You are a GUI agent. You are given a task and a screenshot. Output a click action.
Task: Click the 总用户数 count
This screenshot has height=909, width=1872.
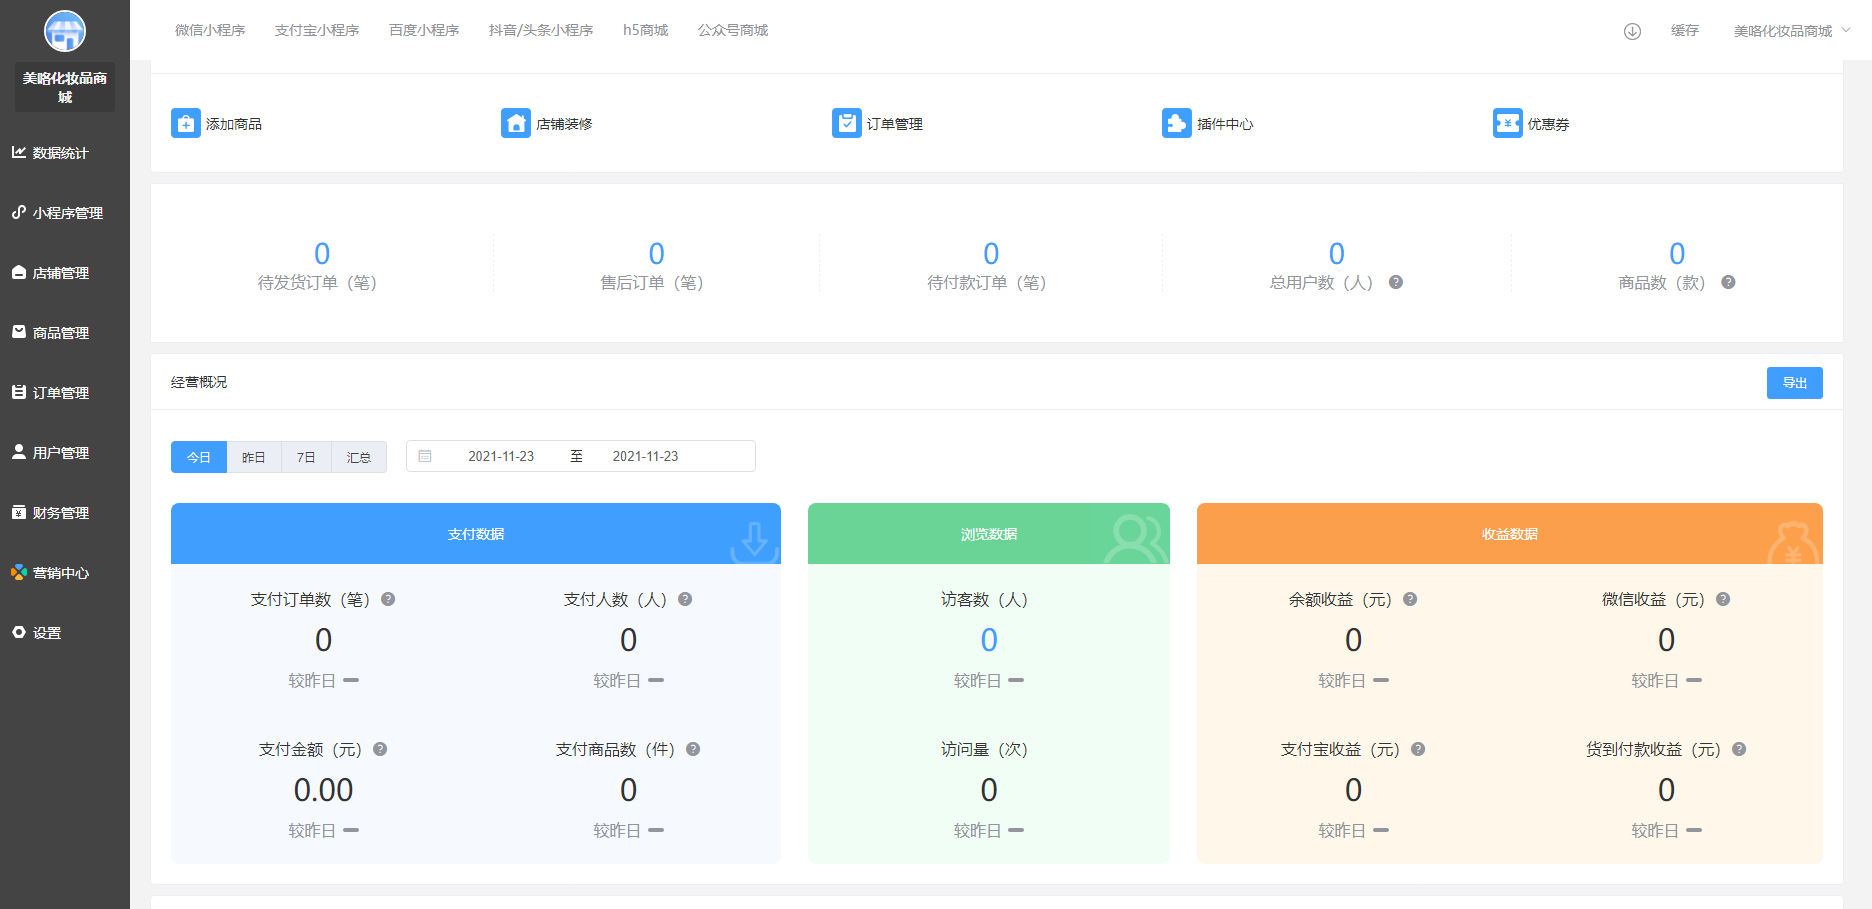tap(1337, 253)
